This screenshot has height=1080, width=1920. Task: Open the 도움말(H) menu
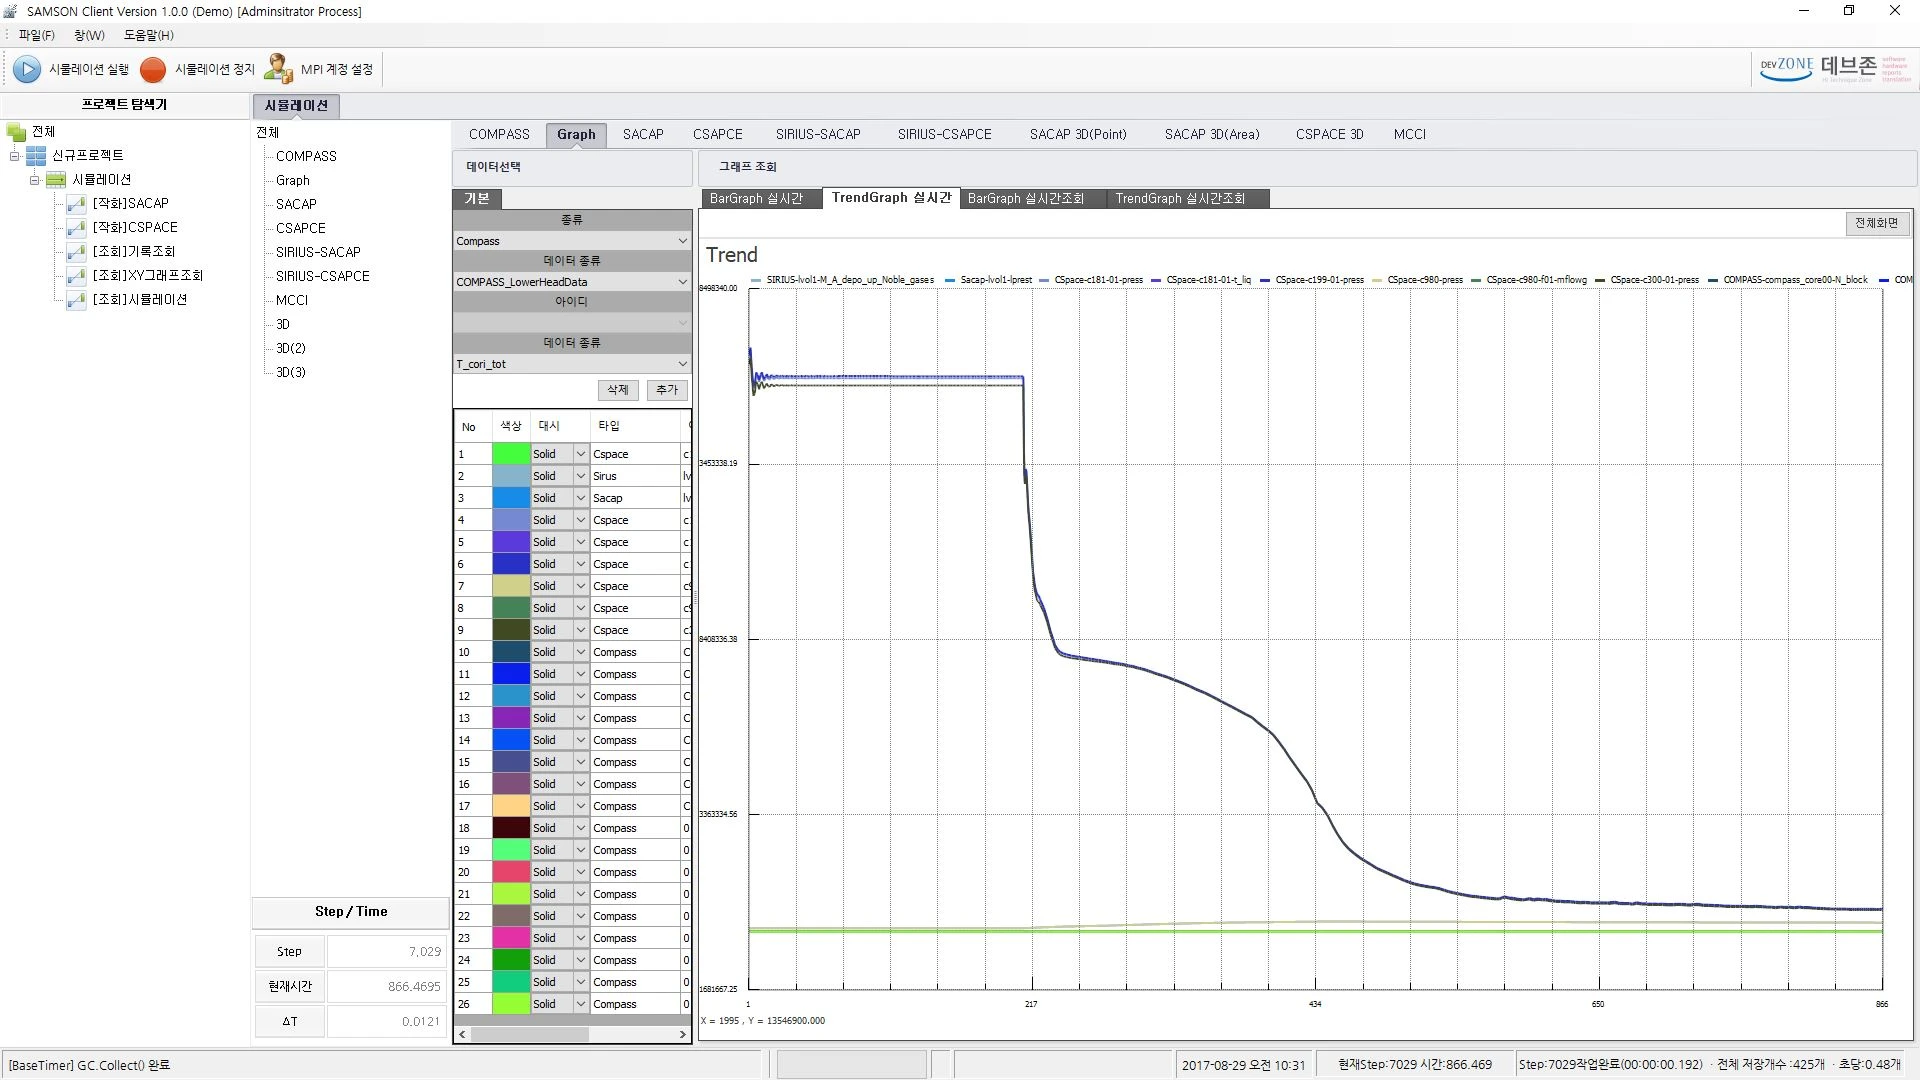[x=149, y=35]
